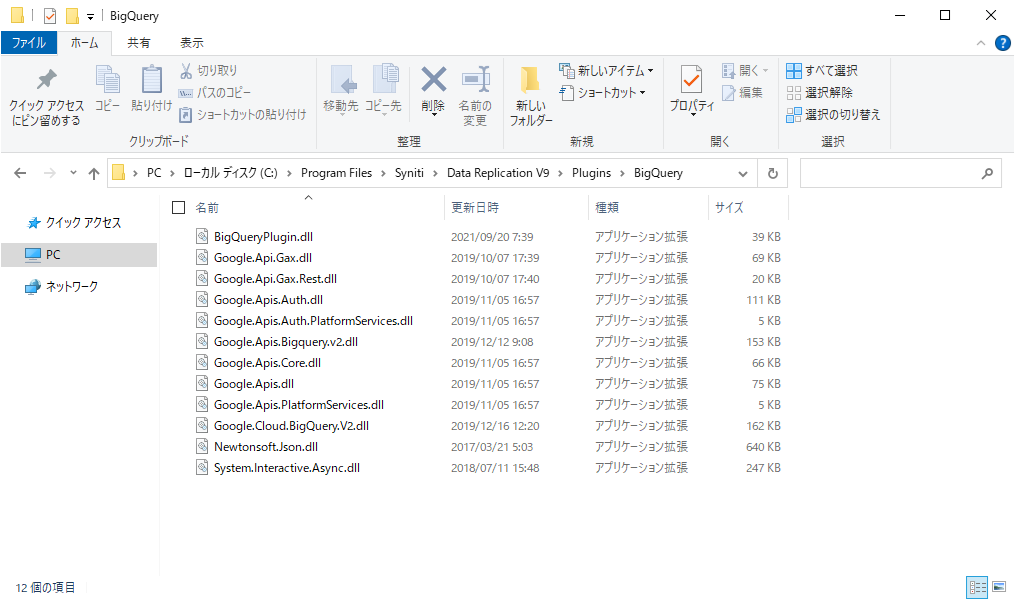The width and height of the screenshot is (1015, 600).
Task: Select the file BigQueryPlugin.dll
Action: coord(263,237)
